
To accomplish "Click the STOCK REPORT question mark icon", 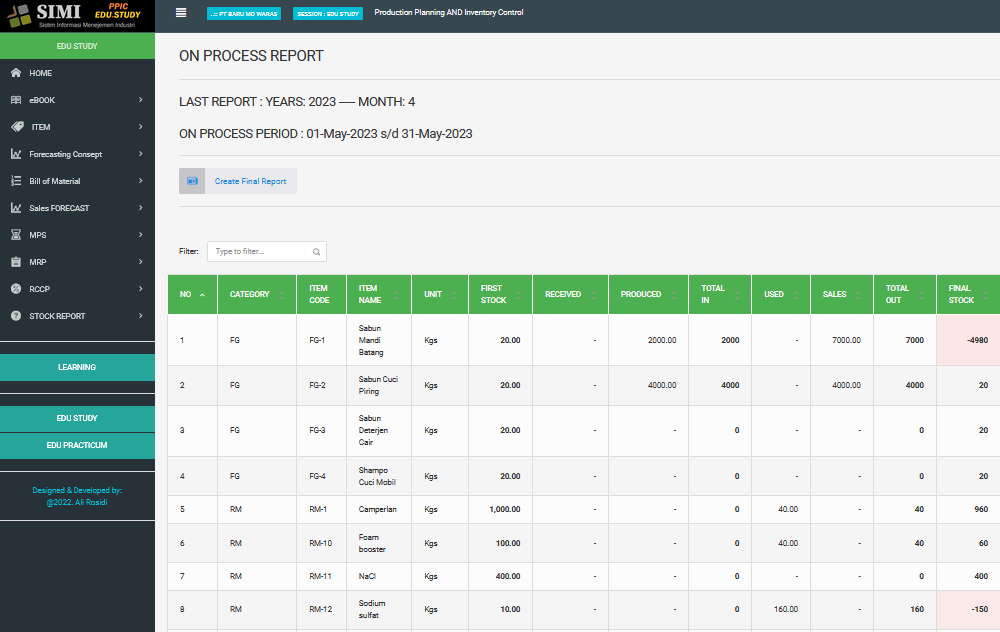I will 16,316.
